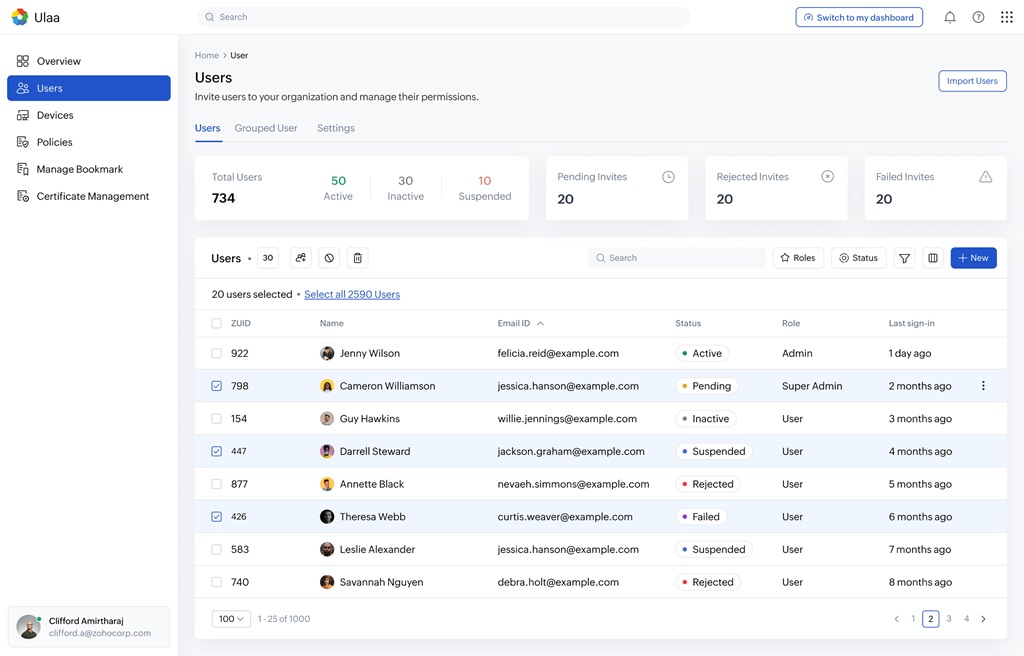Click the help question mark icon

[x=978, y=17]
